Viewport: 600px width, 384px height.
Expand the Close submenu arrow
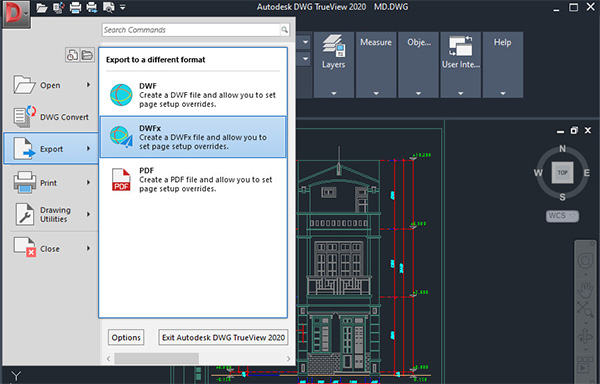tap(88, 248)
